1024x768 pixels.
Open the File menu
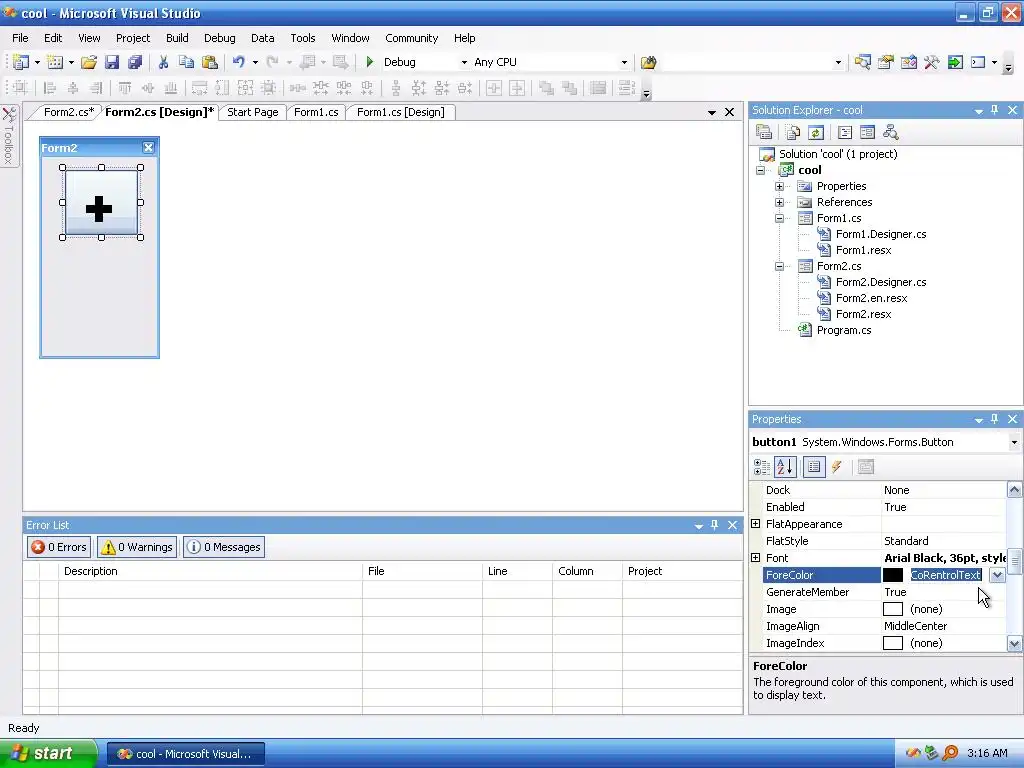point(20,38)
